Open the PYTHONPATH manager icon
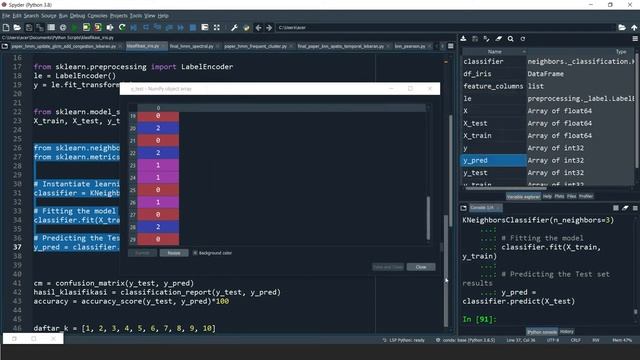This screenshot has width=640, height=360. coord(246,27)
